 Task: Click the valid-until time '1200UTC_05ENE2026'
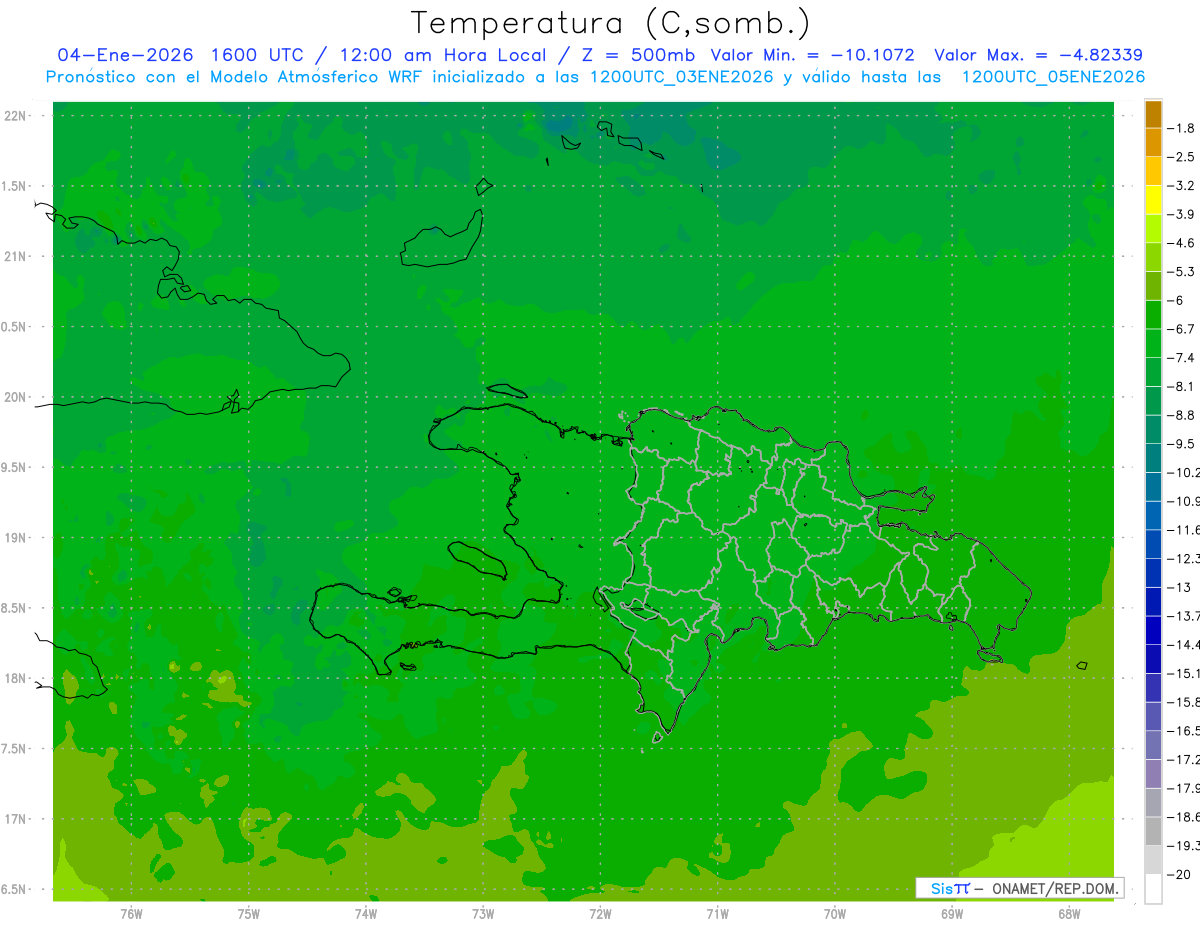pos(1054,77)
